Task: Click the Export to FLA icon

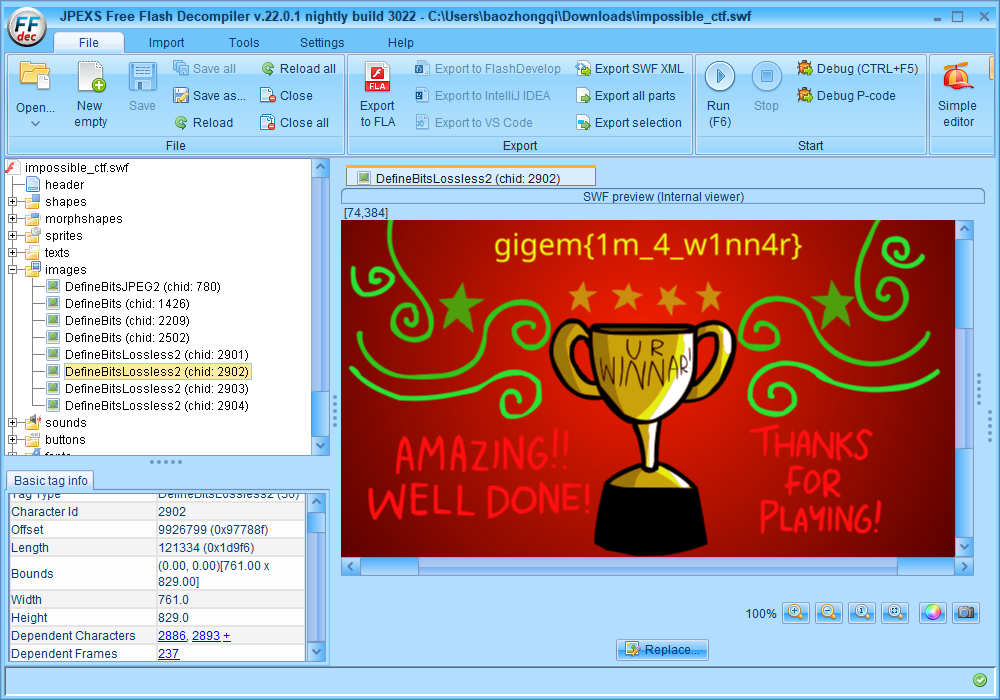Action: tap(377, 77)
